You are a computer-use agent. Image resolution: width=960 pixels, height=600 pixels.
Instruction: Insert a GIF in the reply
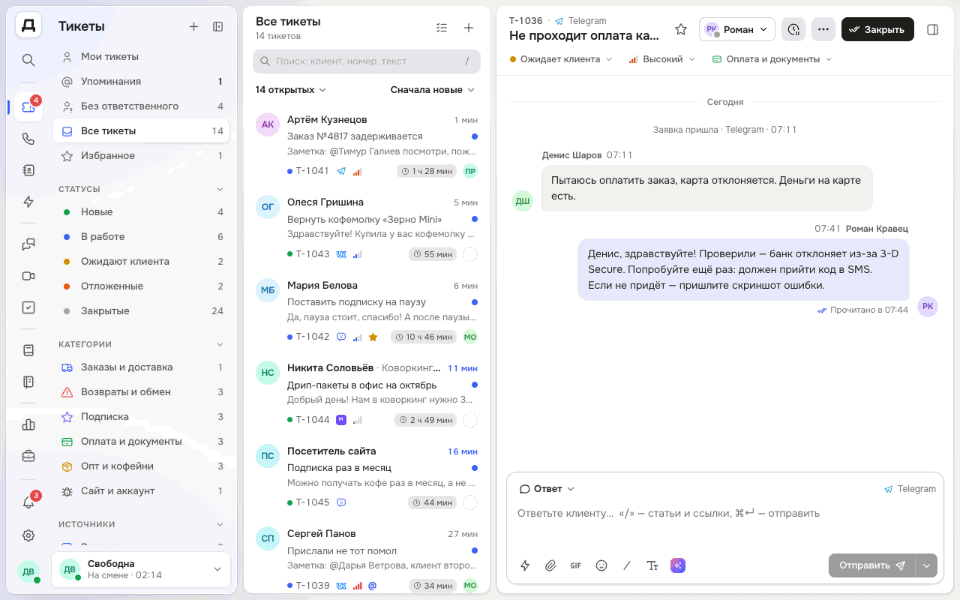(x=576, y=566)
